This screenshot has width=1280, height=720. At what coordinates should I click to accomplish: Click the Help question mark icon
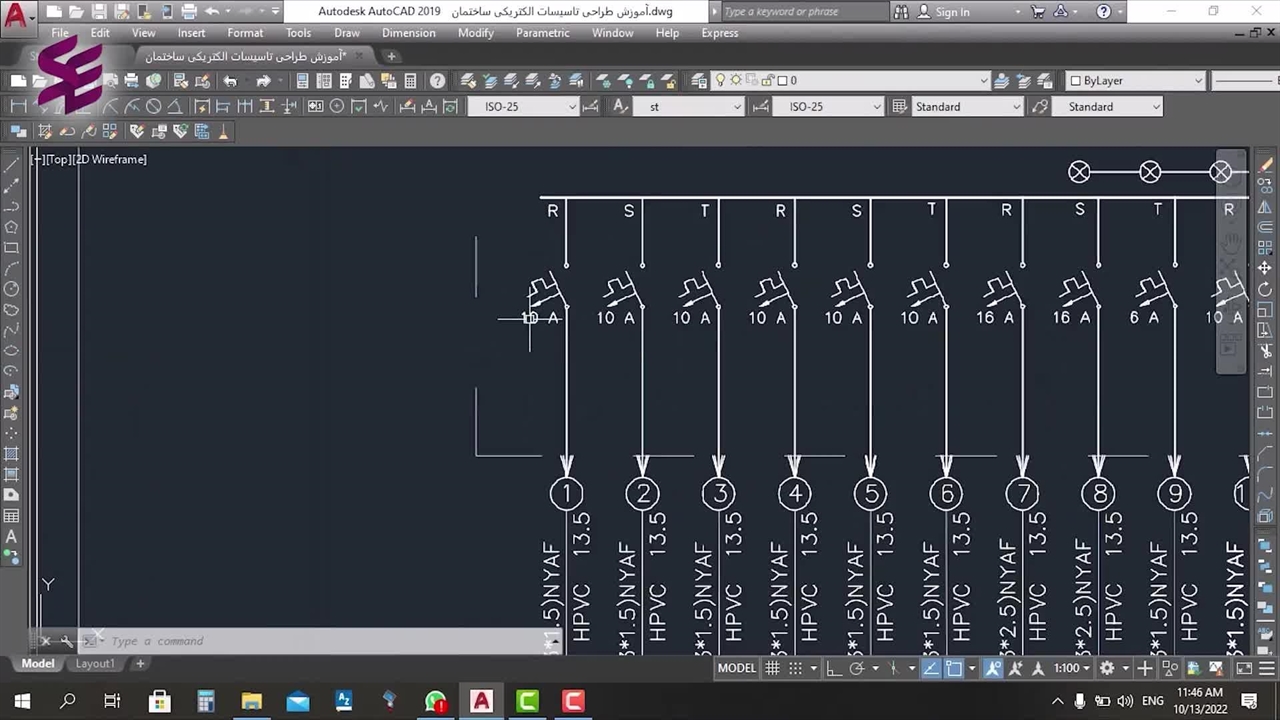click(437, 81)
